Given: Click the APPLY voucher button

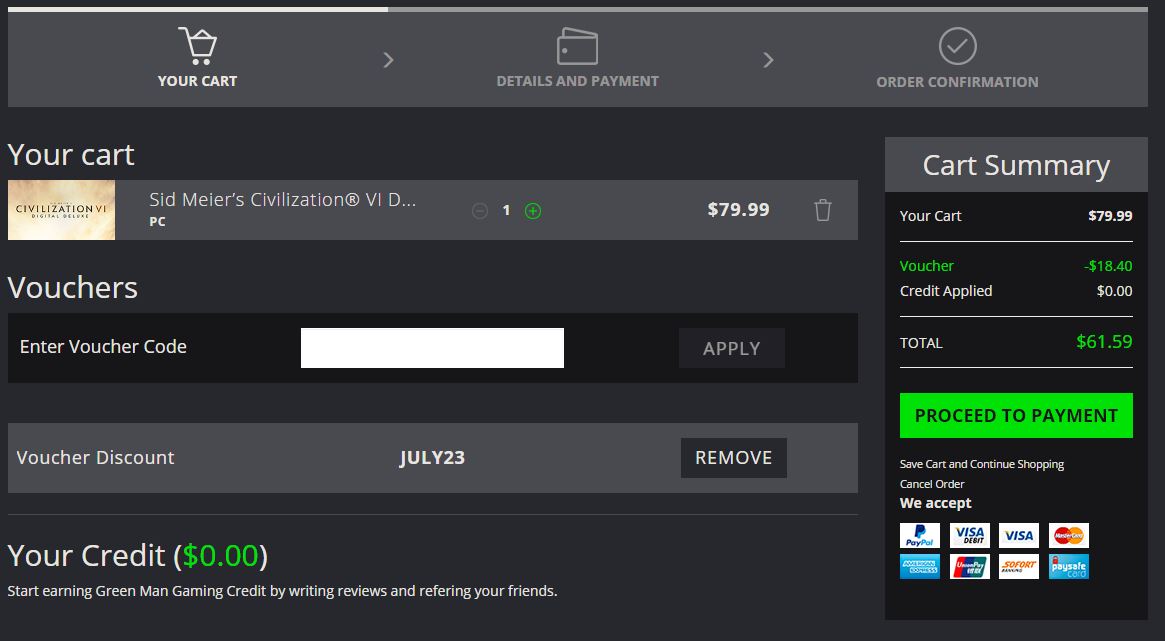Looking at the screenshot, I should click(x=732, y=348).
